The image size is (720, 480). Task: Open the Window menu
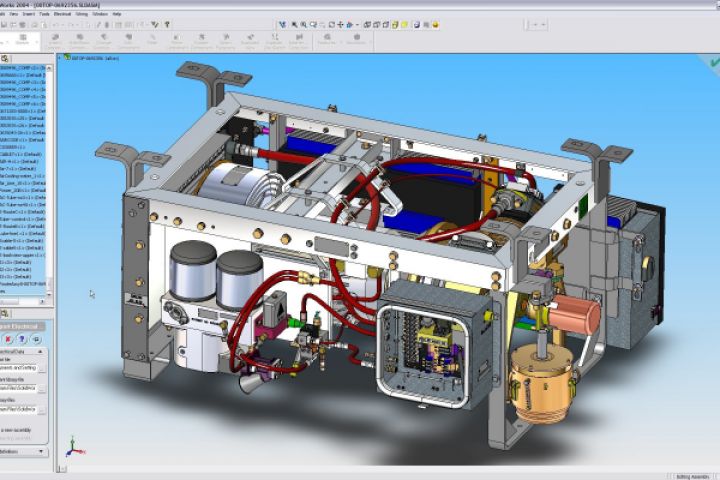pos(100,14)
